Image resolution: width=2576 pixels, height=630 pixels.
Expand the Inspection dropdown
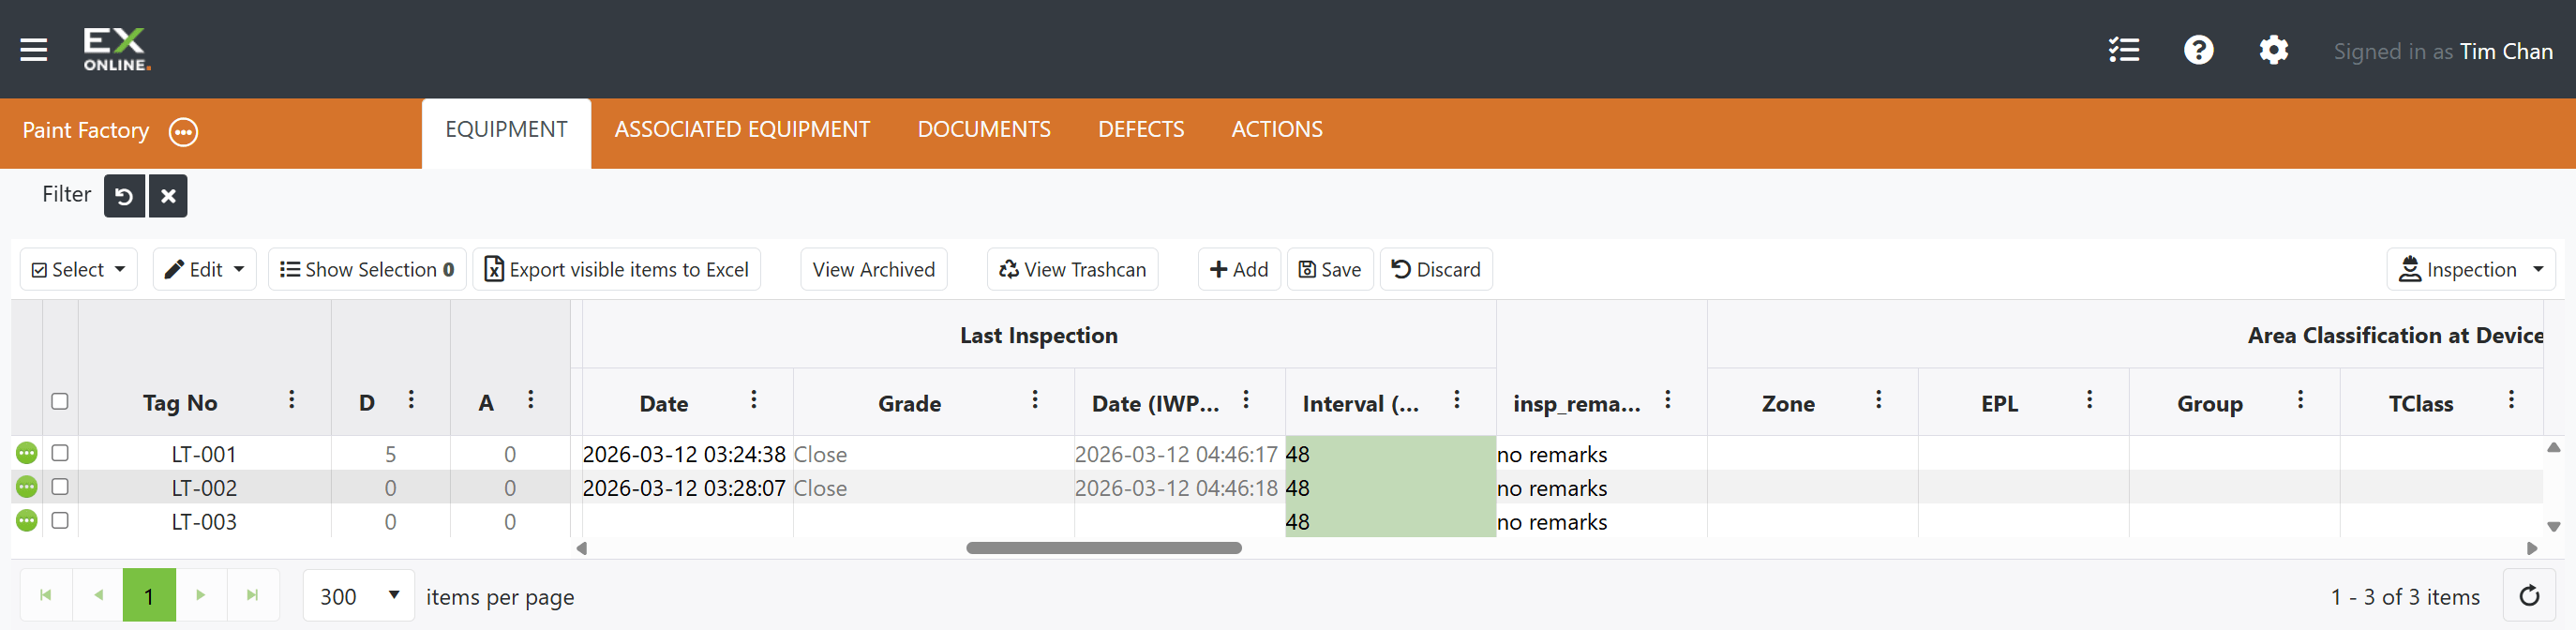[x=2470, y=269]
